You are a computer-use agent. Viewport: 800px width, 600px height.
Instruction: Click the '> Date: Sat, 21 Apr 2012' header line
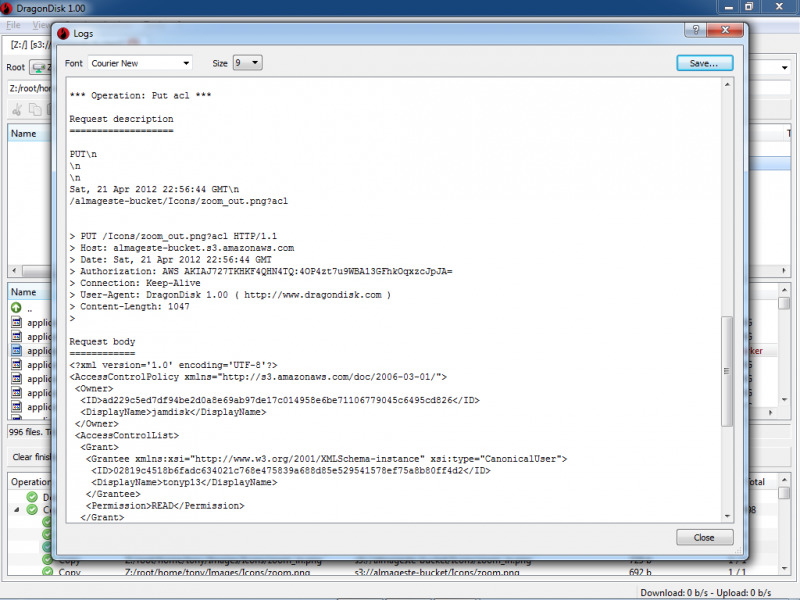[x=171, y=260]
